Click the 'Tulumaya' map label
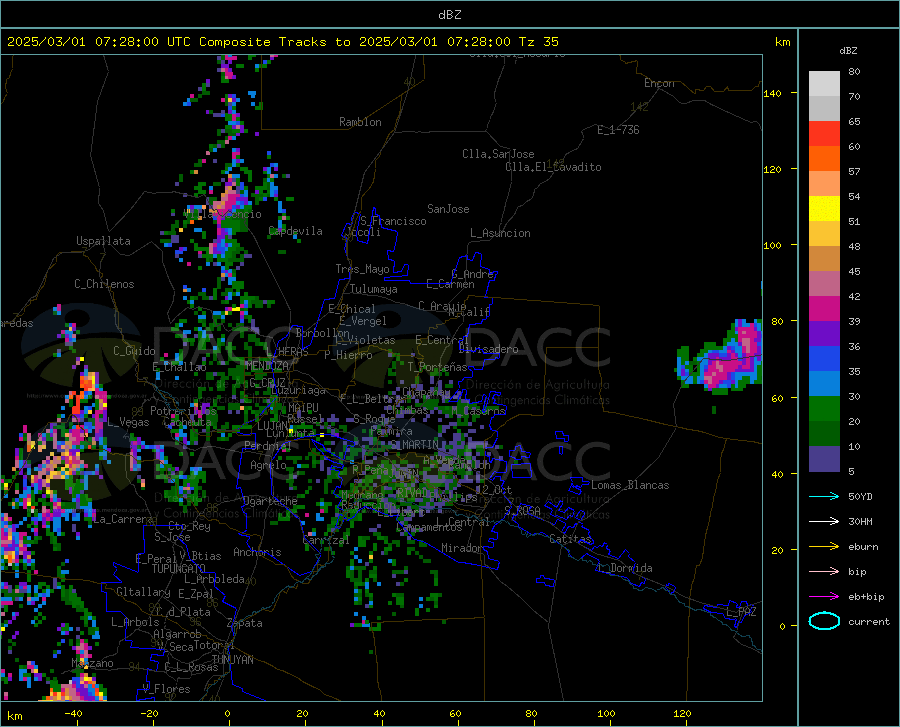Screen dimensions: 900x727 coord(373,289)
